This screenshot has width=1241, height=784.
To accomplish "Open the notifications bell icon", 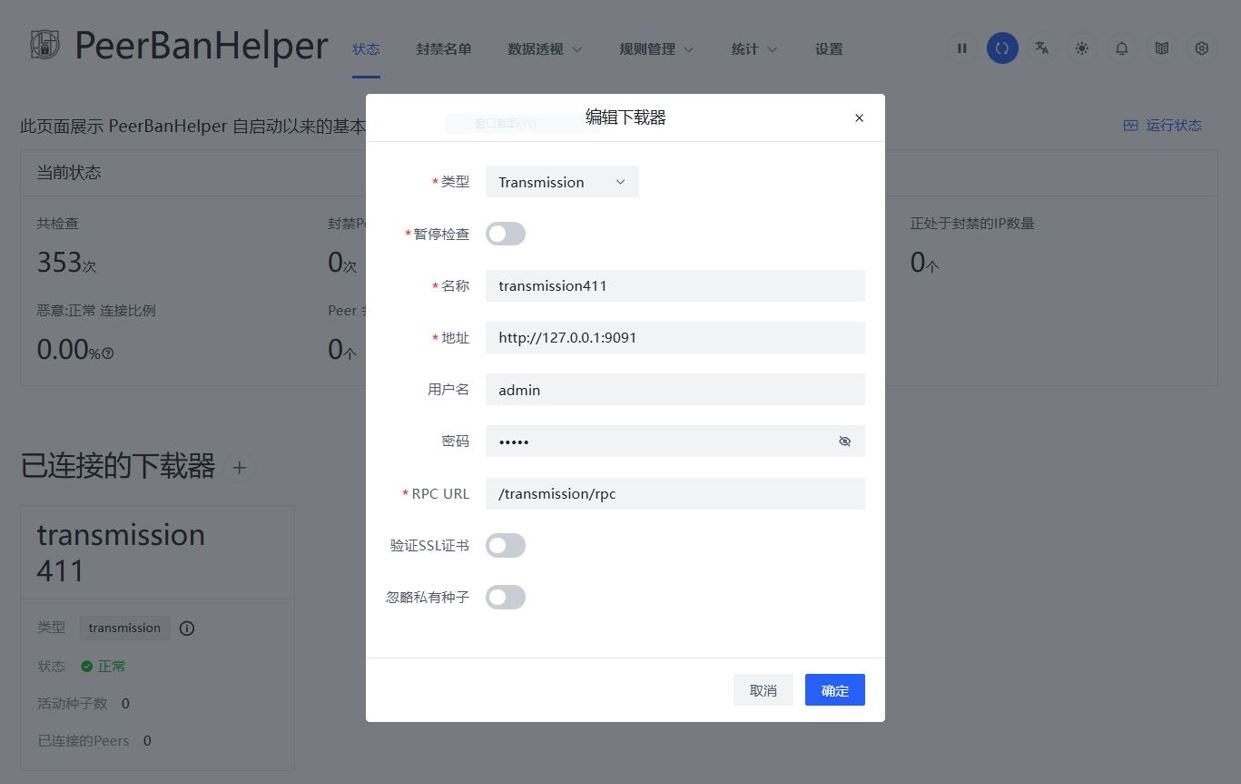I will pyautogui.click(x=1122, y=48).
